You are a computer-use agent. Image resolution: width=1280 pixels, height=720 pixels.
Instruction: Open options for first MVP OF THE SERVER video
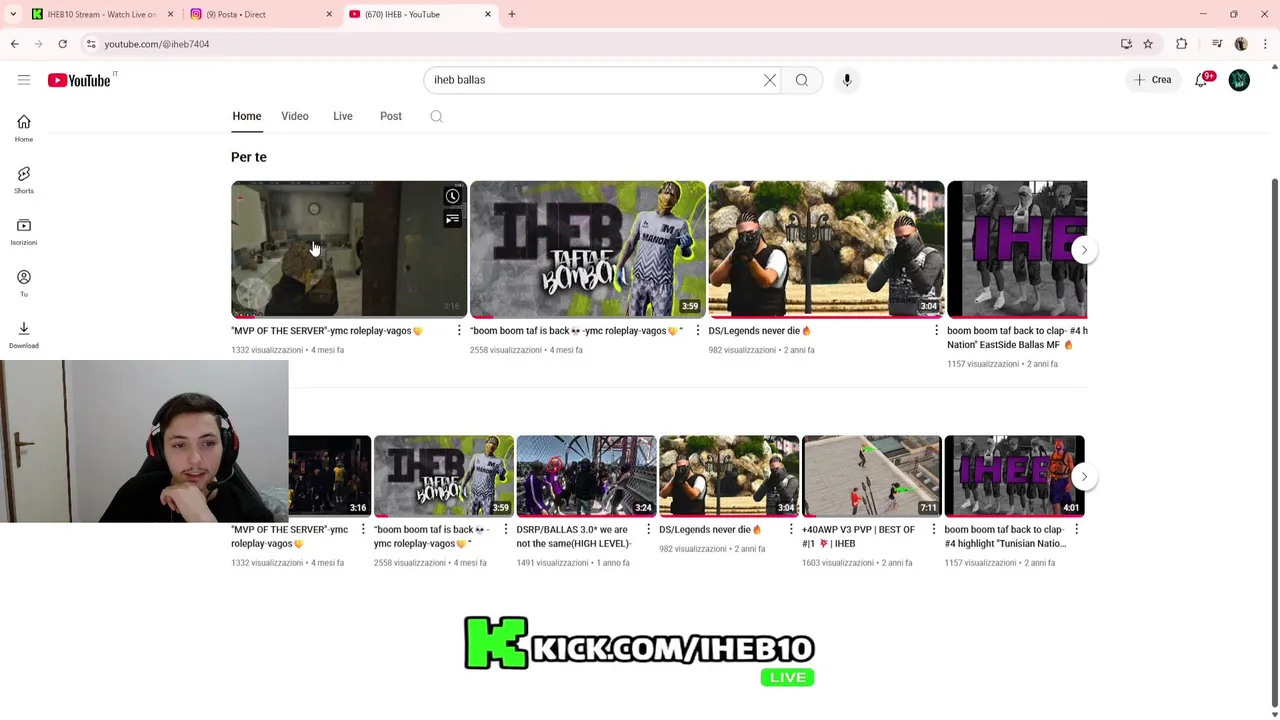coord(459,331)
